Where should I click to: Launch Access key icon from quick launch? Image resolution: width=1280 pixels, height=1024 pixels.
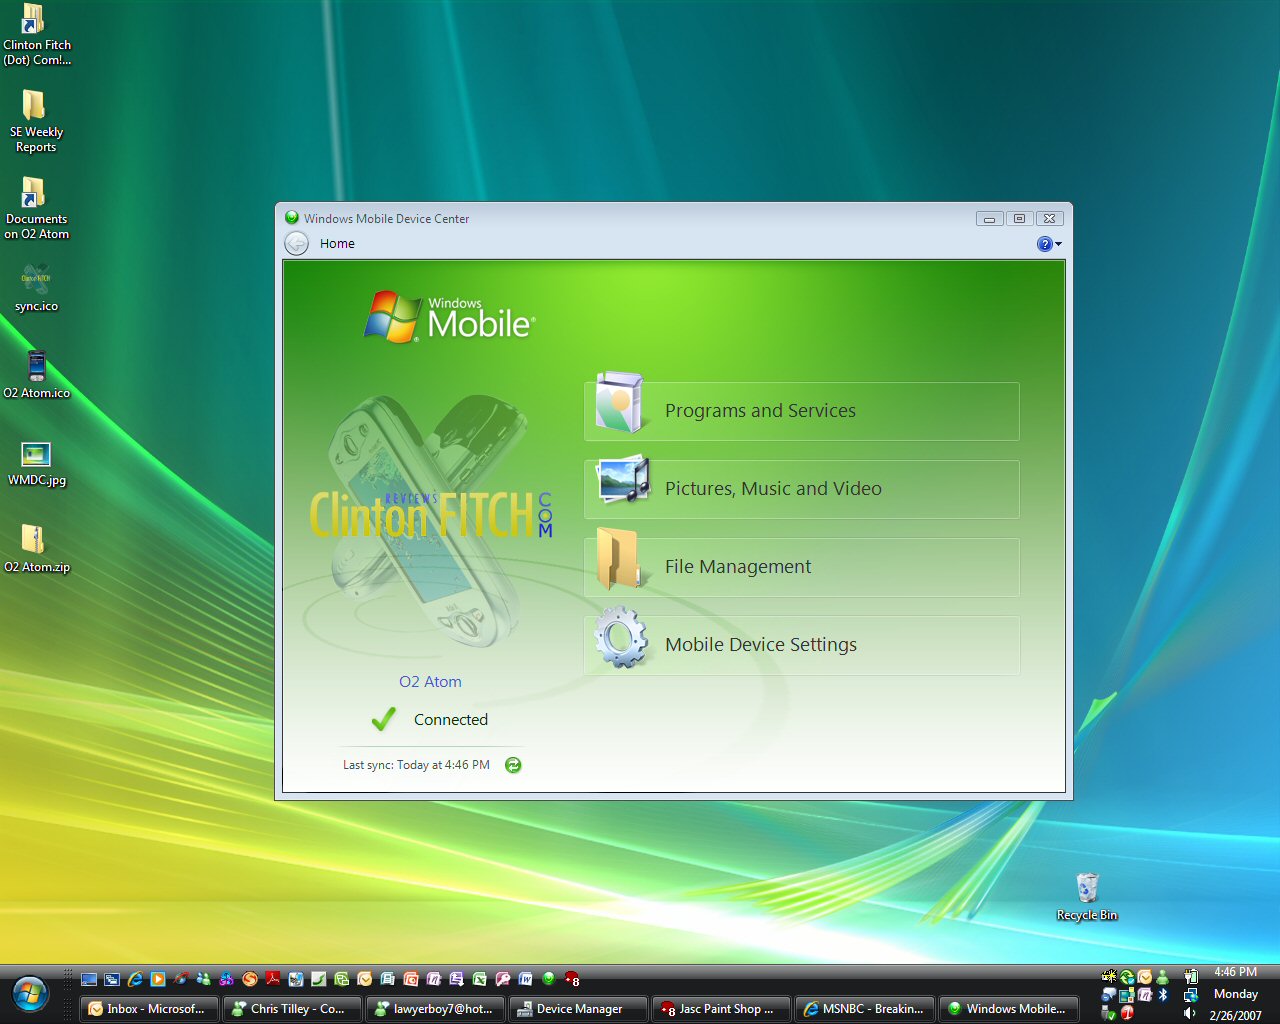point(503,980)
